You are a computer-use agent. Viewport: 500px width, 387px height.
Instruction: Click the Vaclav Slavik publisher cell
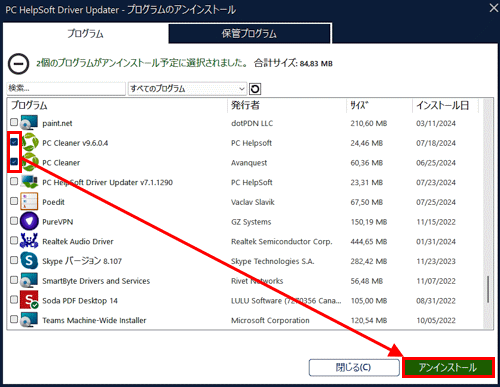pos(253,202)
